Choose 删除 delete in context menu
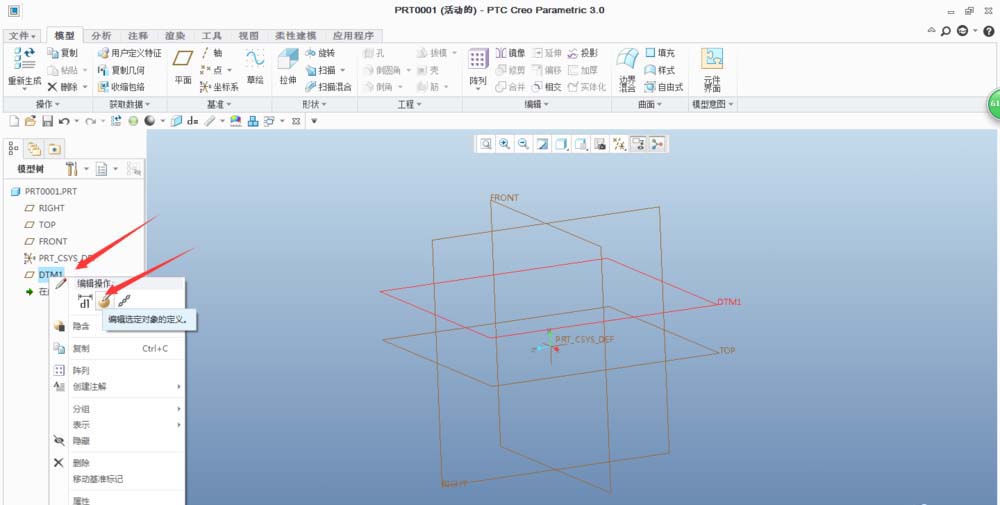 pos(117,463)
